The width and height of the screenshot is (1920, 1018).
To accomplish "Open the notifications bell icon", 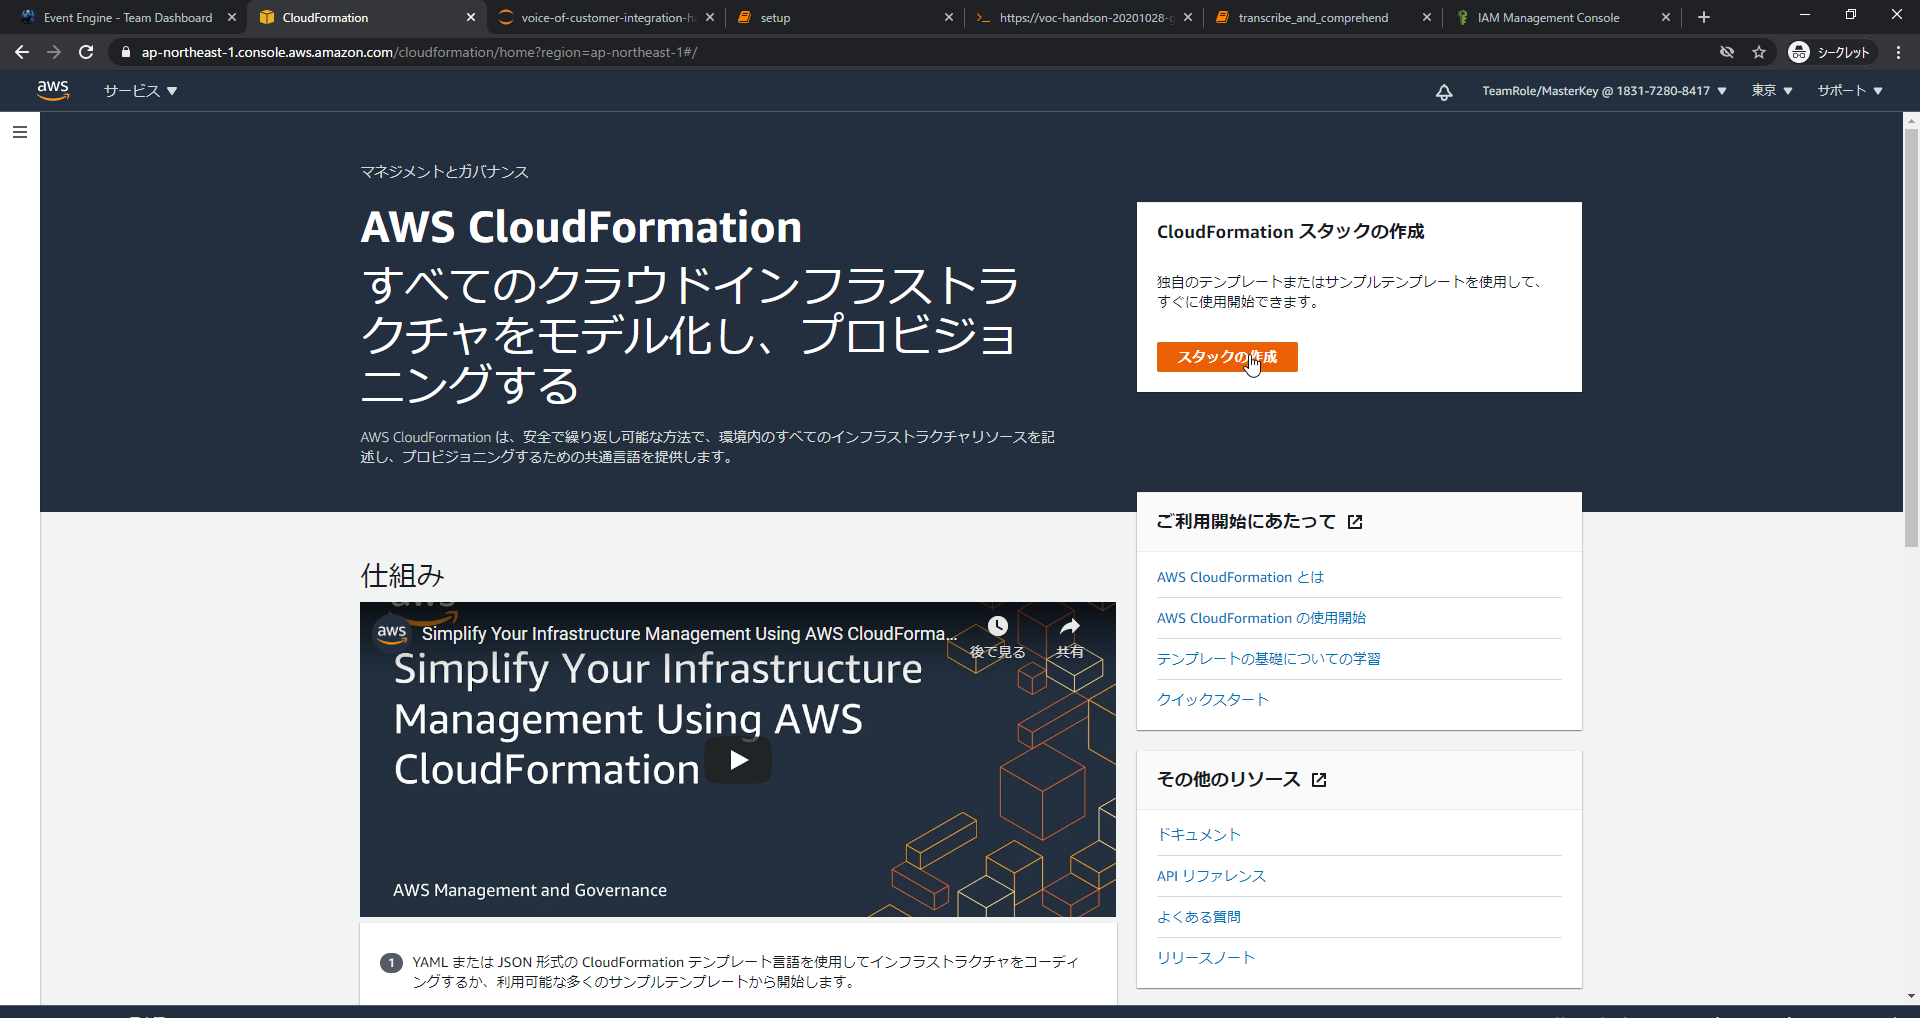I will (x=1444, y=91).
